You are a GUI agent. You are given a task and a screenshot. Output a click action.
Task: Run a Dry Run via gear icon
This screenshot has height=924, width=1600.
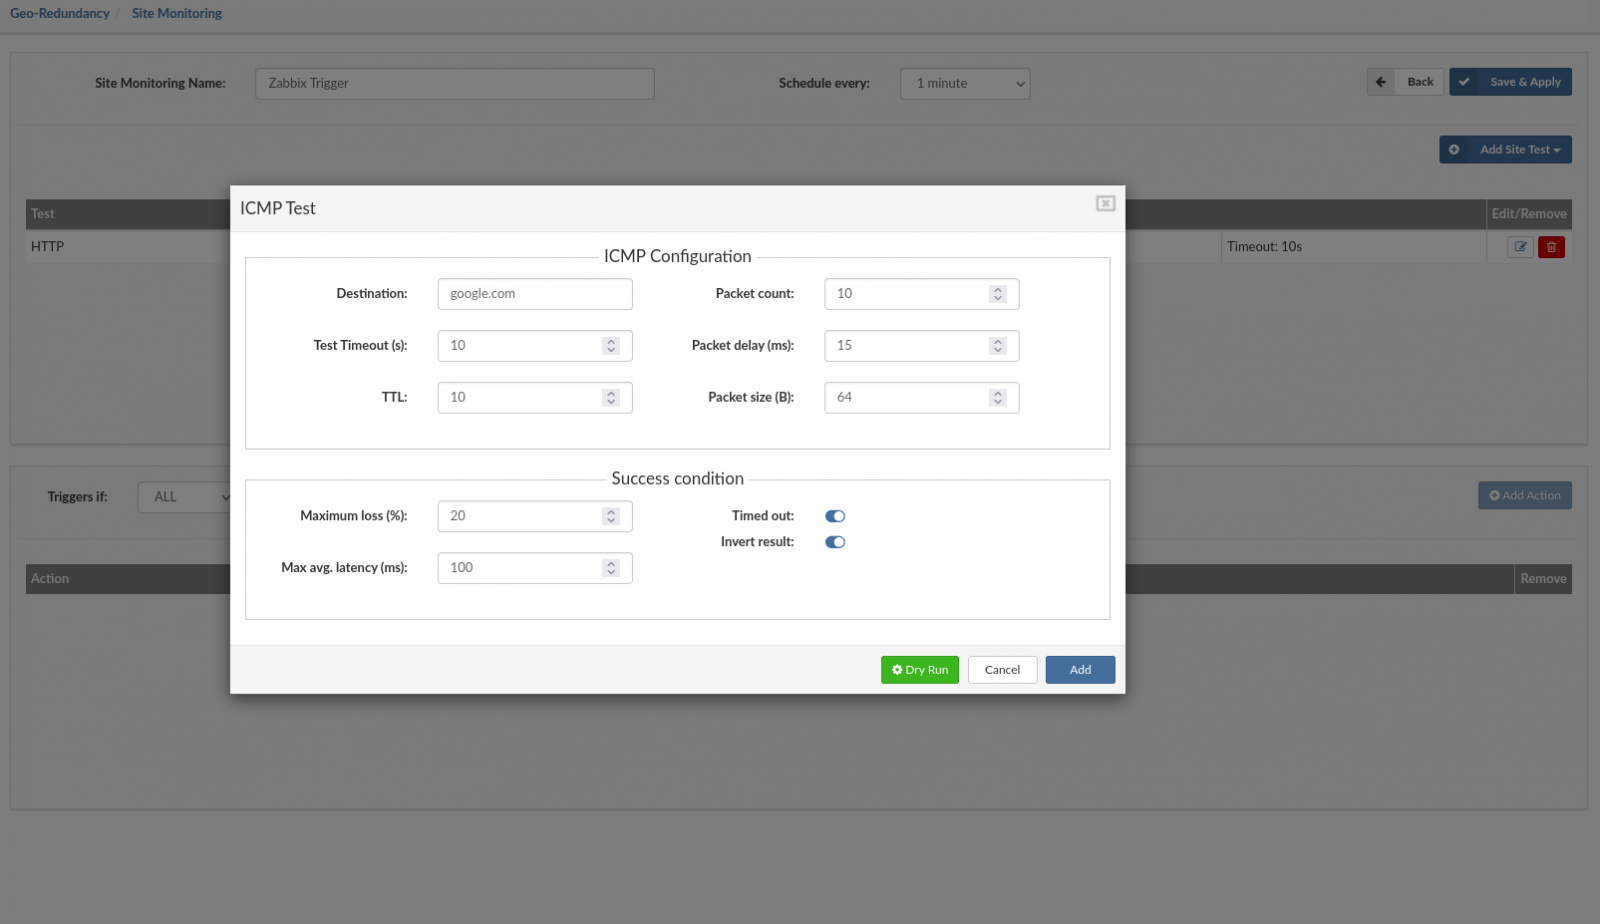(x=897, y=669)
